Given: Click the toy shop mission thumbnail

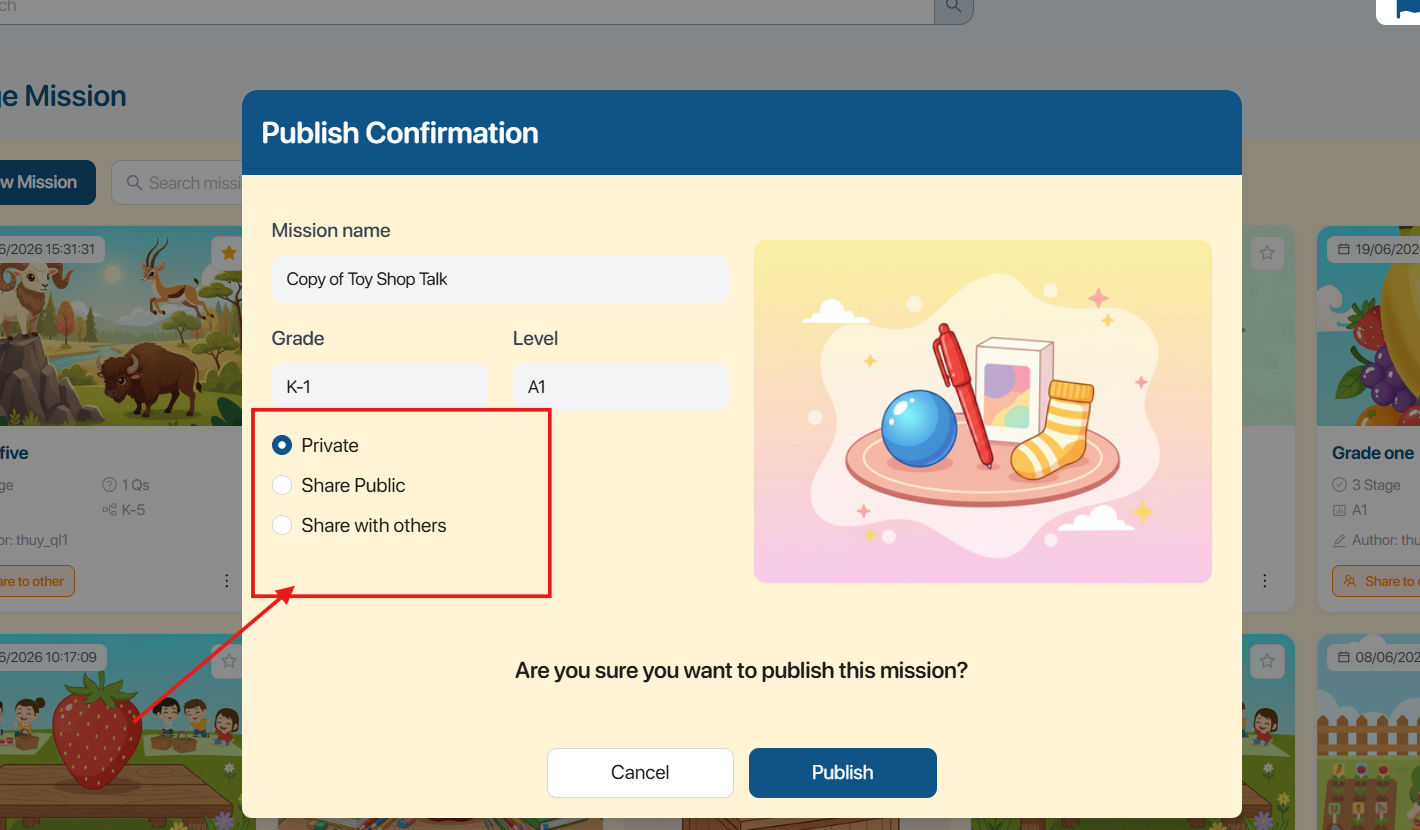Looking at the screenshot, I should pyautogui.click(x=982, y=411).
